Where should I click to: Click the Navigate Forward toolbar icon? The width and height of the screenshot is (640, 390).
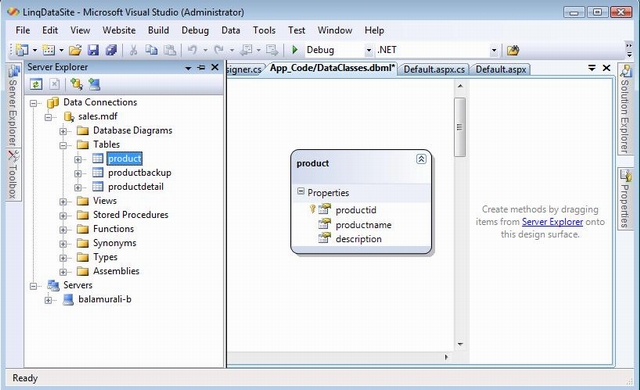(271, 50)
